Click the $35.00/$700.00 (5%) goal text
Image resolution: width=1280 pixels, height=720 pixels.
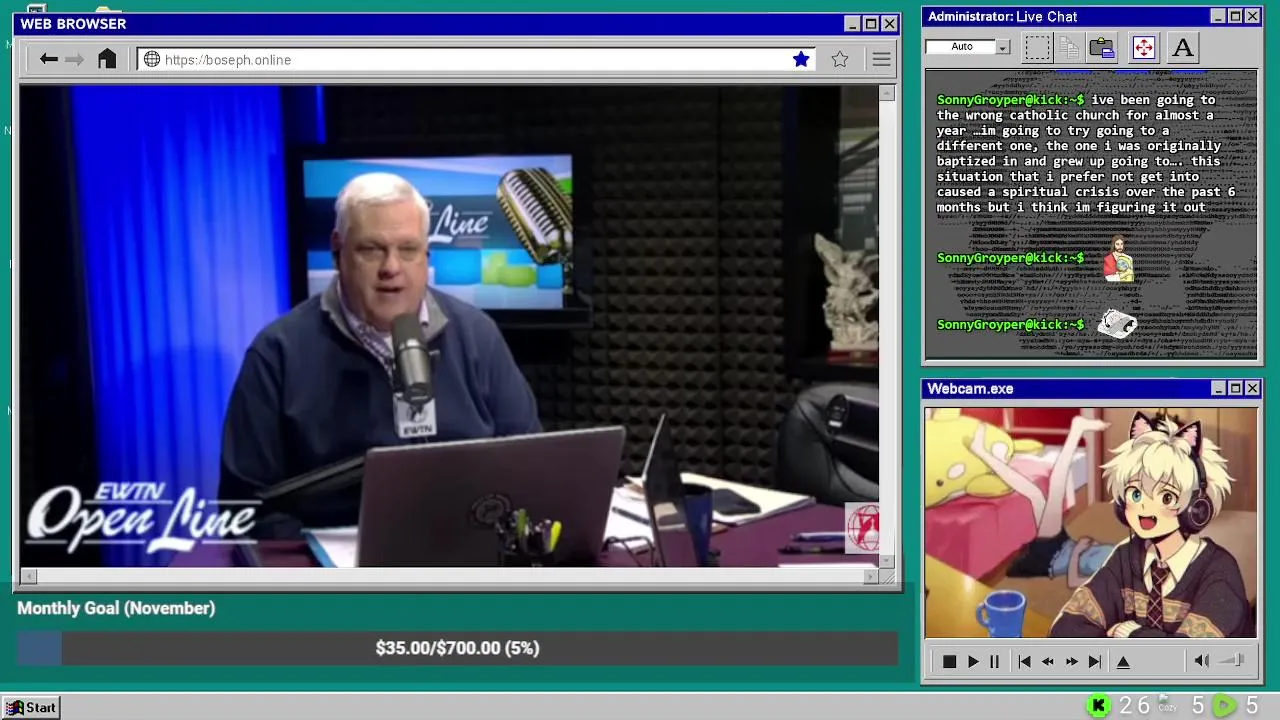pyautogui.click(x=457, y=648)
